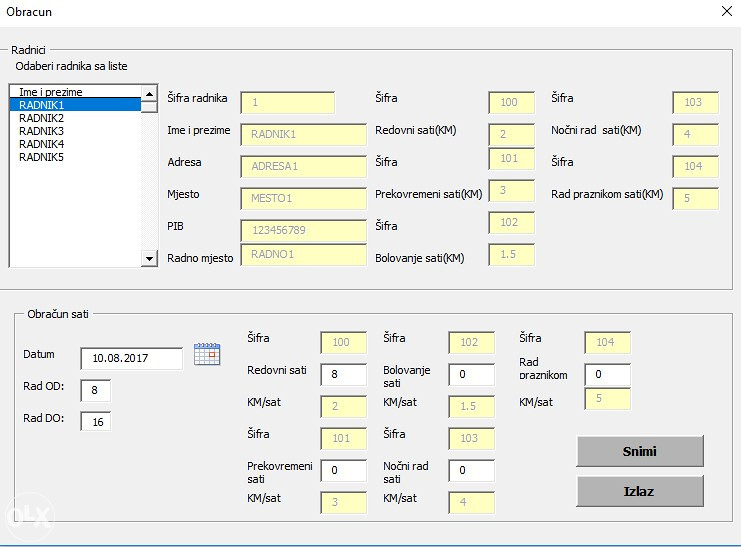Click Šifra 104 field in Obračun sati

click(x=607, y=343)
